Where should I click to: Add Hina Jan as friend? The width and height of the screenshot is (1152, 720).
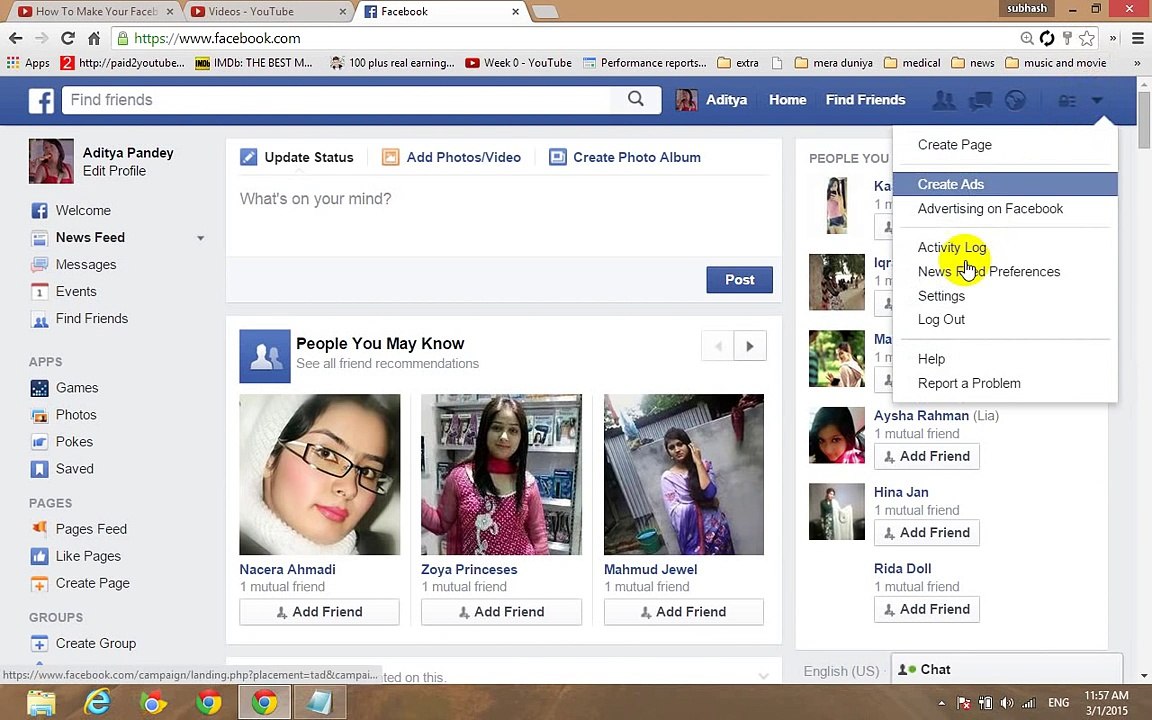pyautogui.click(x=926, y=533)
